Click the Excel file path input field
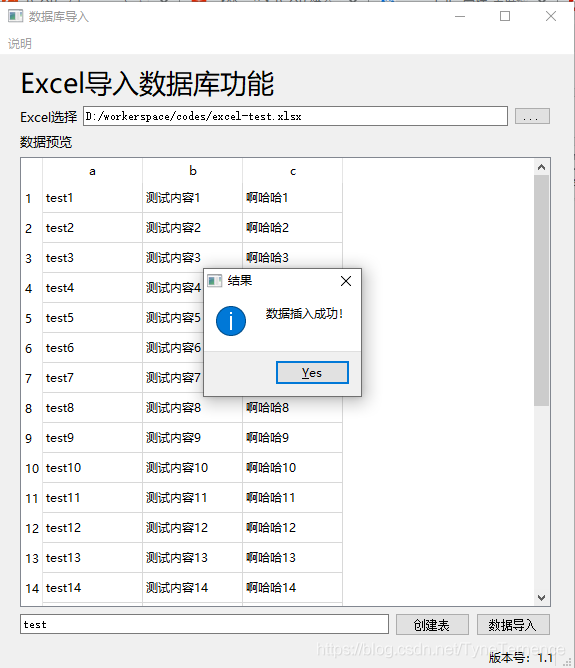575x668 pixels. (295, 116)
